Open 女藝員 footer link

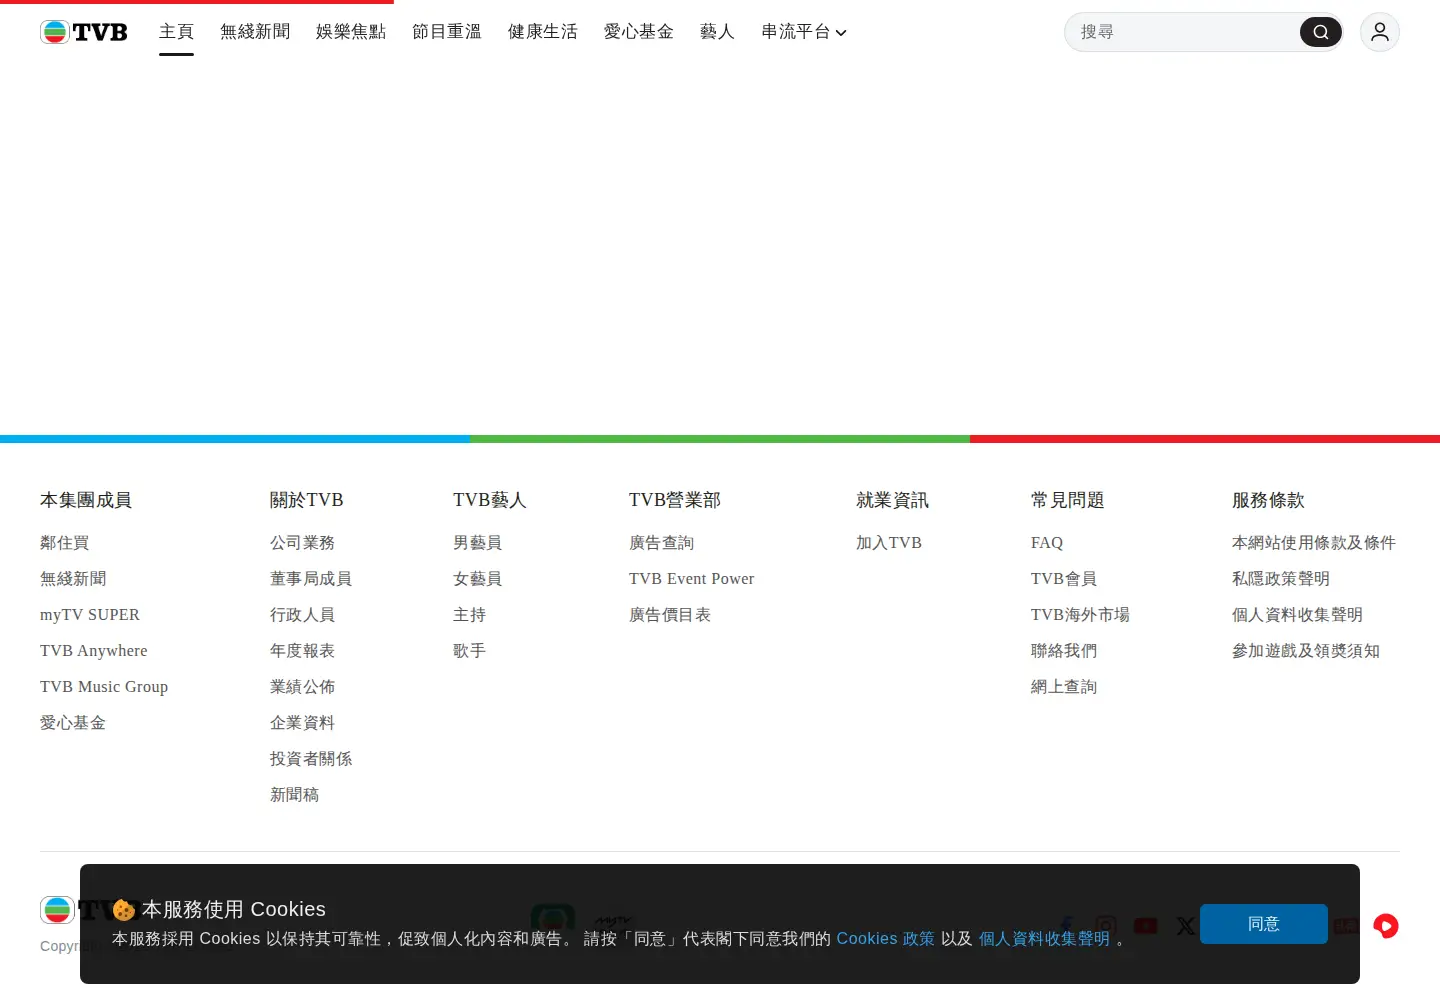pyautogui.click(x=477, y=579)
